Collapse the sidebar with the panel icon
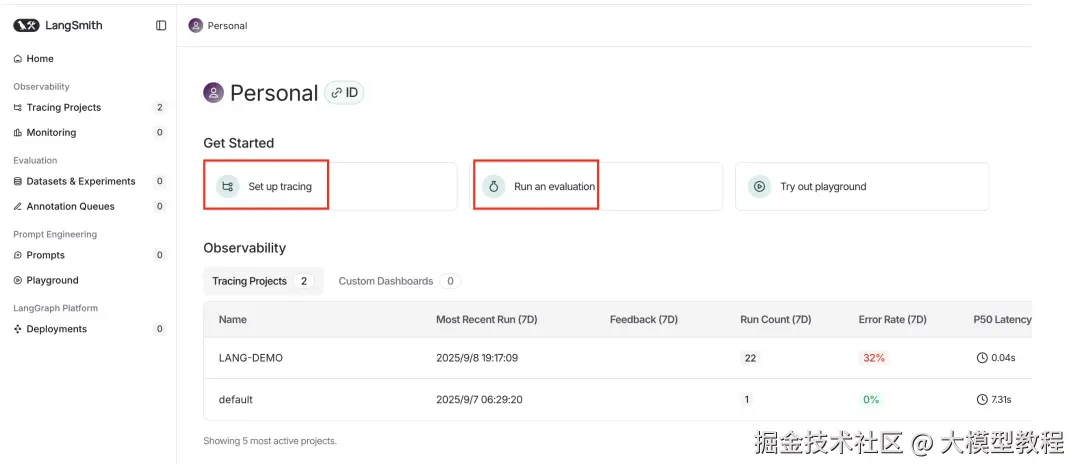 click(x=161, y=25)
